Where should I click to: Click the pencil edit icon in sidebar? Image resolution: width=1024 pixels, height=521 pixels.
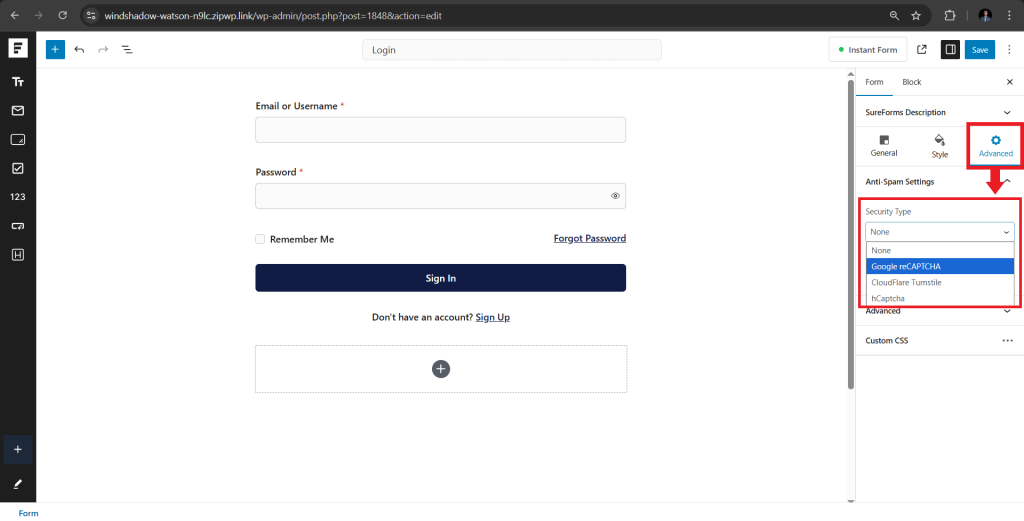click(18, 484)
